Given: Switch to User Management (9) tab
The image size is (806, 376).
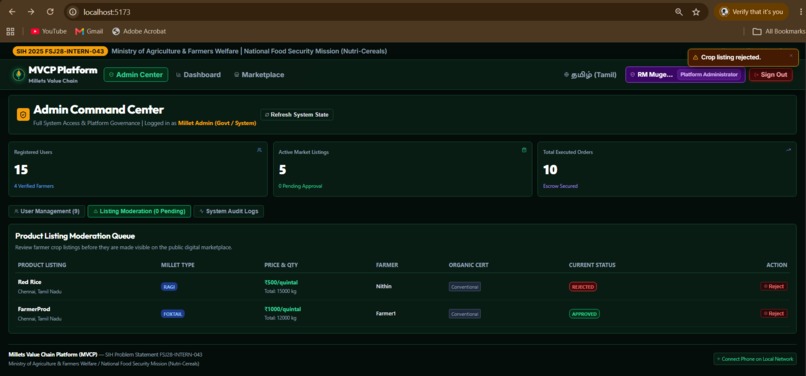Looking at the screenshot, I should point(47,211).
